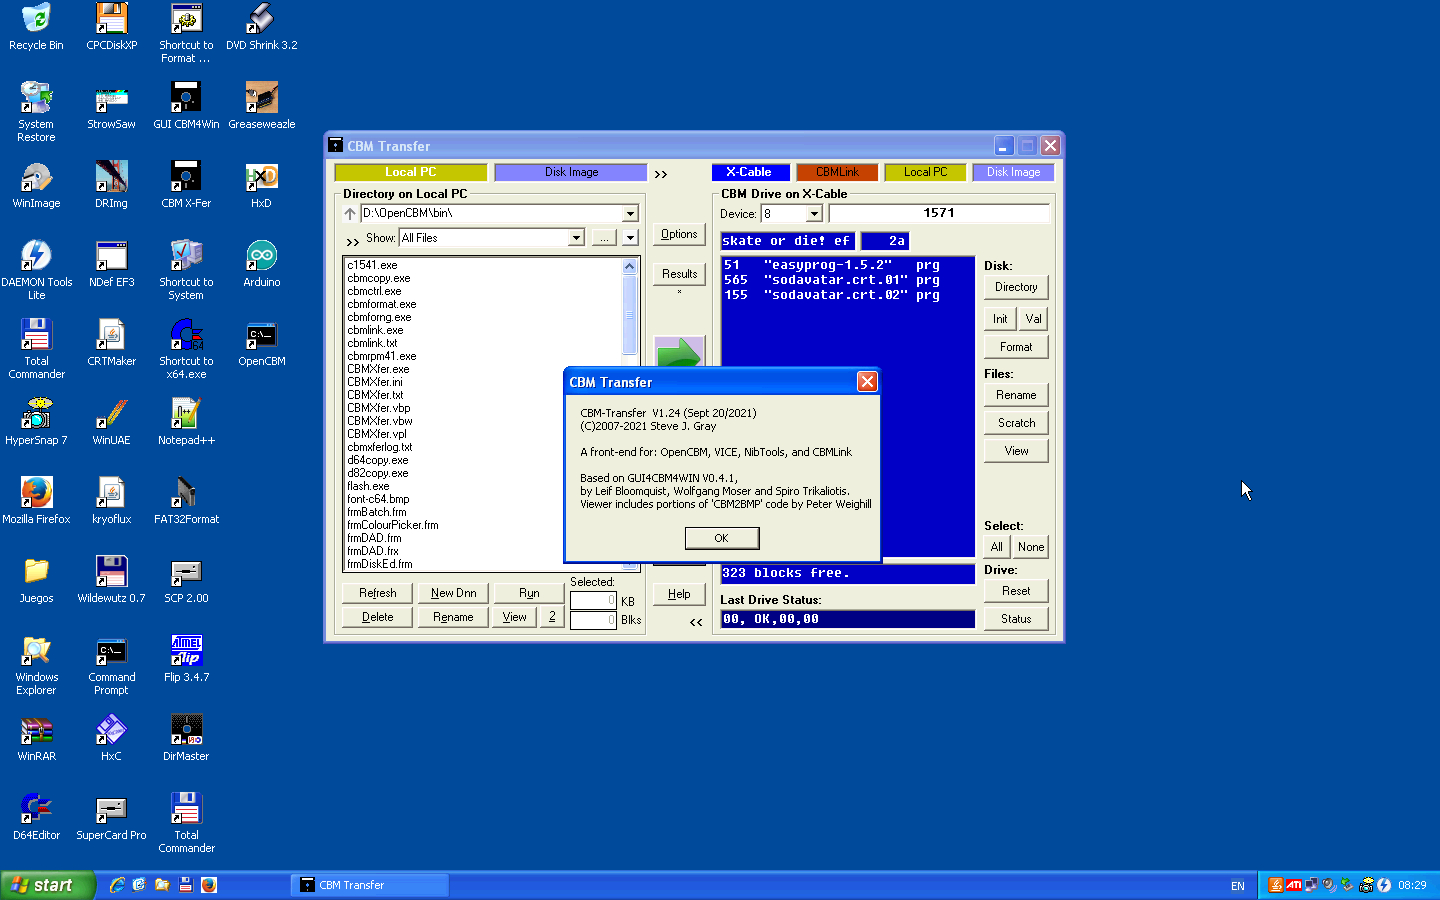Click the Scratch files button

(1016, 423)
